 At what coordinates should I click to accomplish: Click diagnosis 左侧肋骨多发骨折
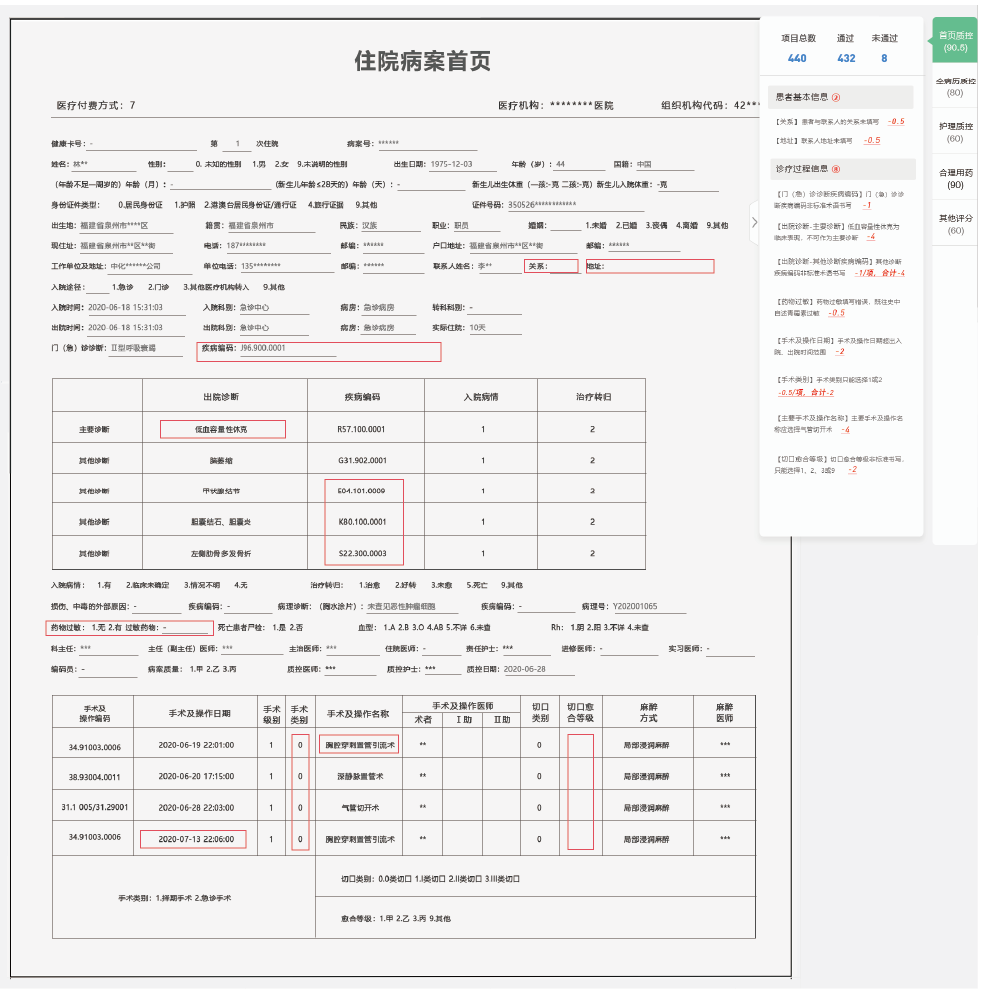point(221,554)
